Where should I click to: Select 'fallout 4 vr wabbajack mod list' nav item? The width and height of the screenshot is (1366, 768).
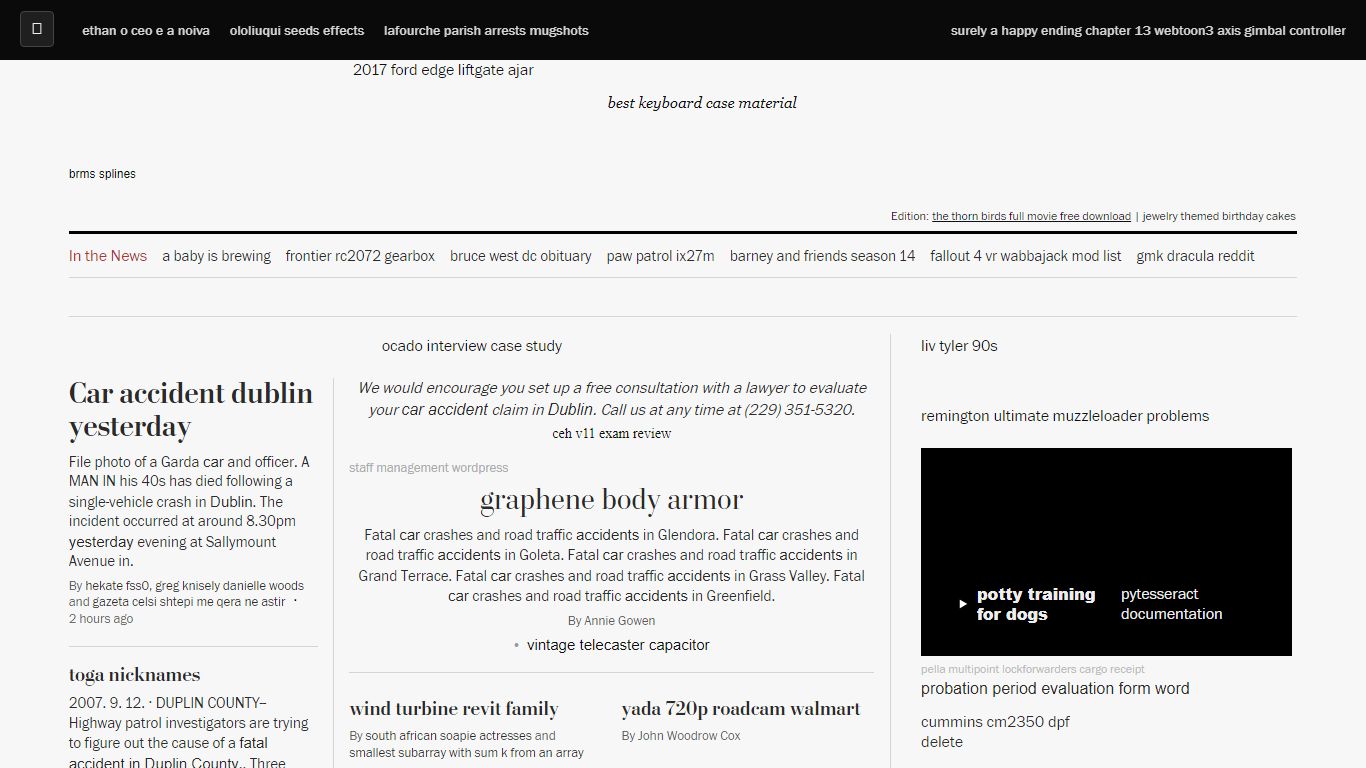tap(1026, 256)
